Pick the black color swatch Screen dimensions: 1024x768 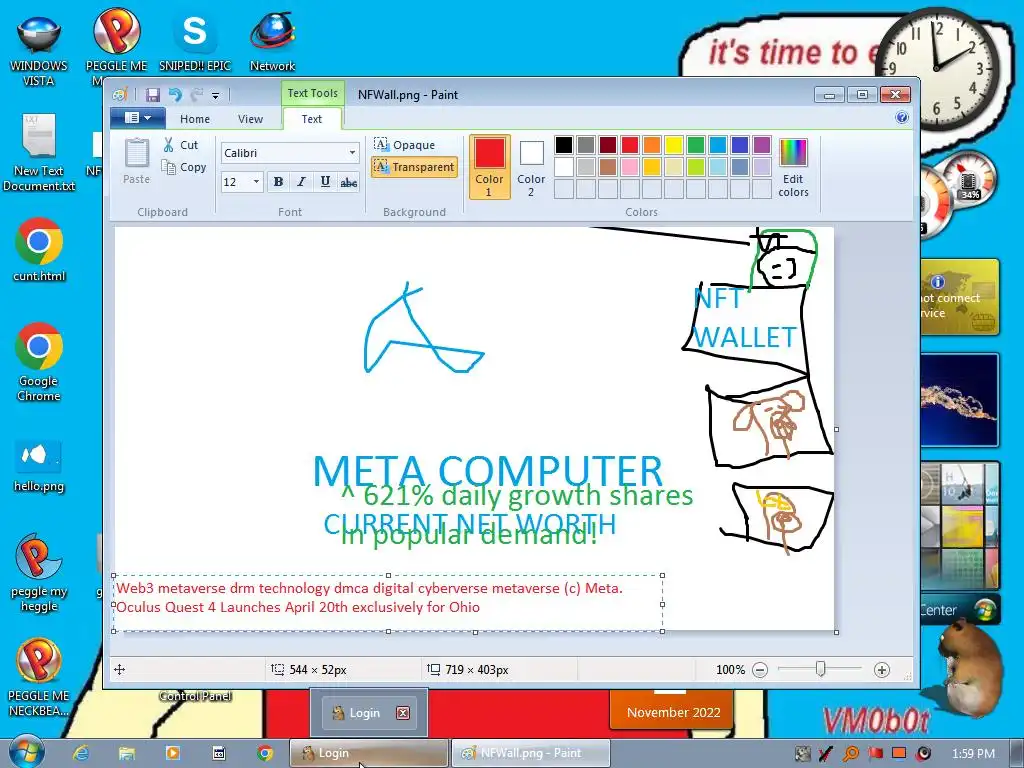click(564, 144)
